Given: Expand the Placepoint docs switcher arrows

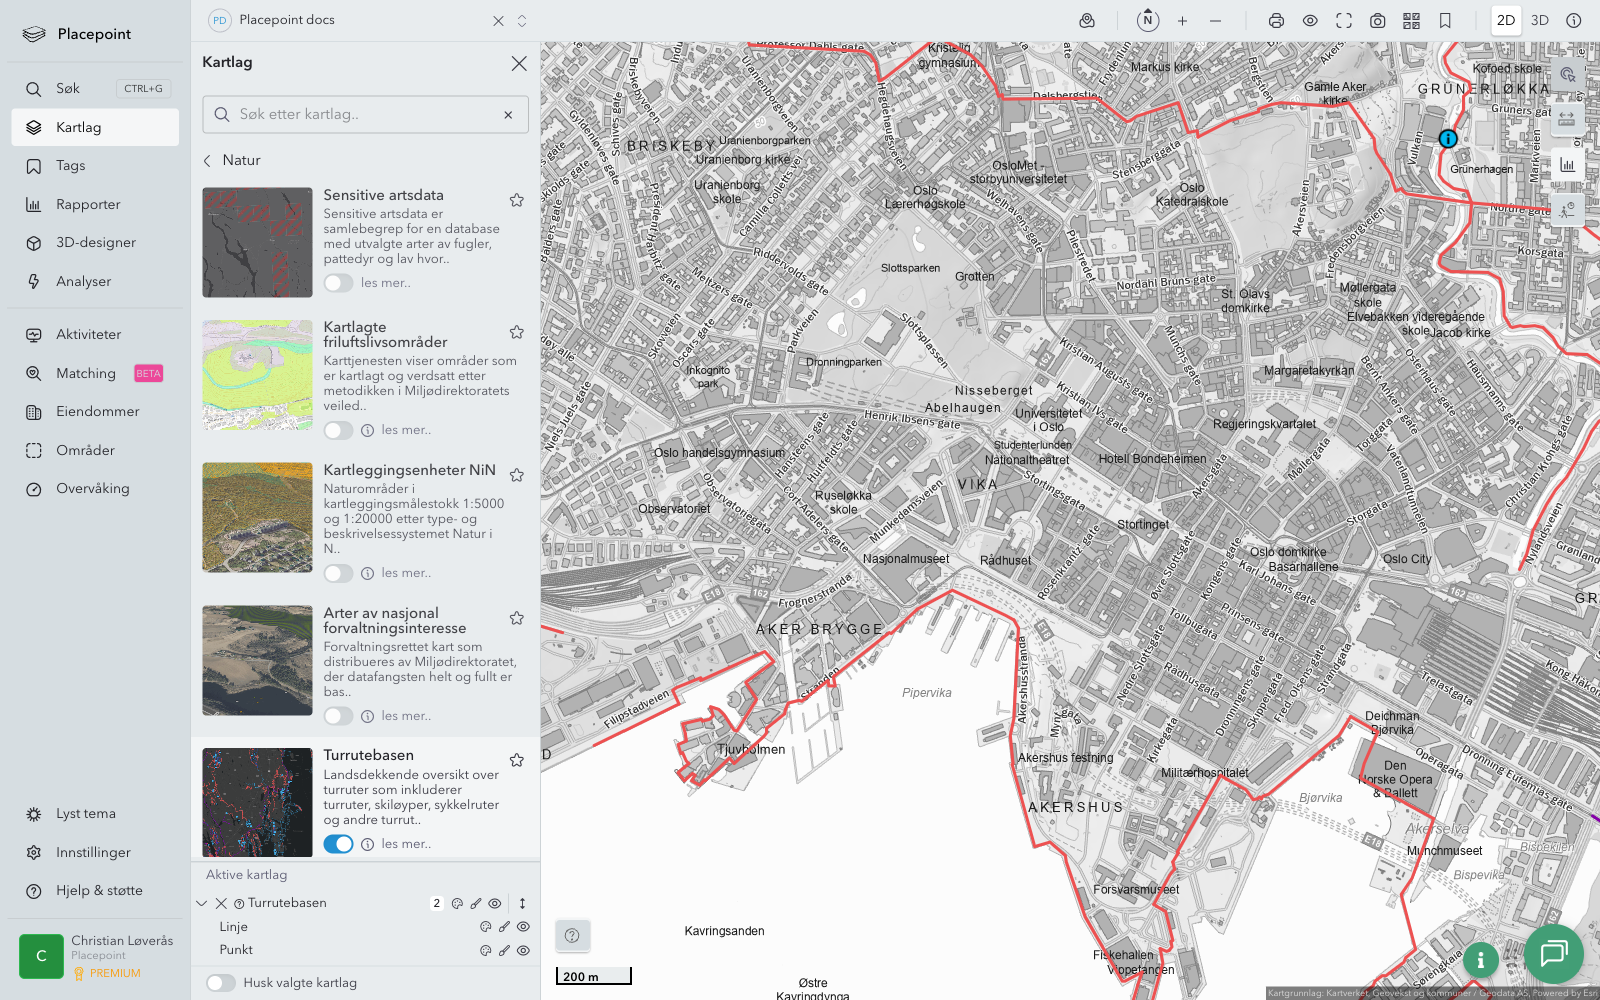Looking at the screenshot, I should [x=522, y=21].
